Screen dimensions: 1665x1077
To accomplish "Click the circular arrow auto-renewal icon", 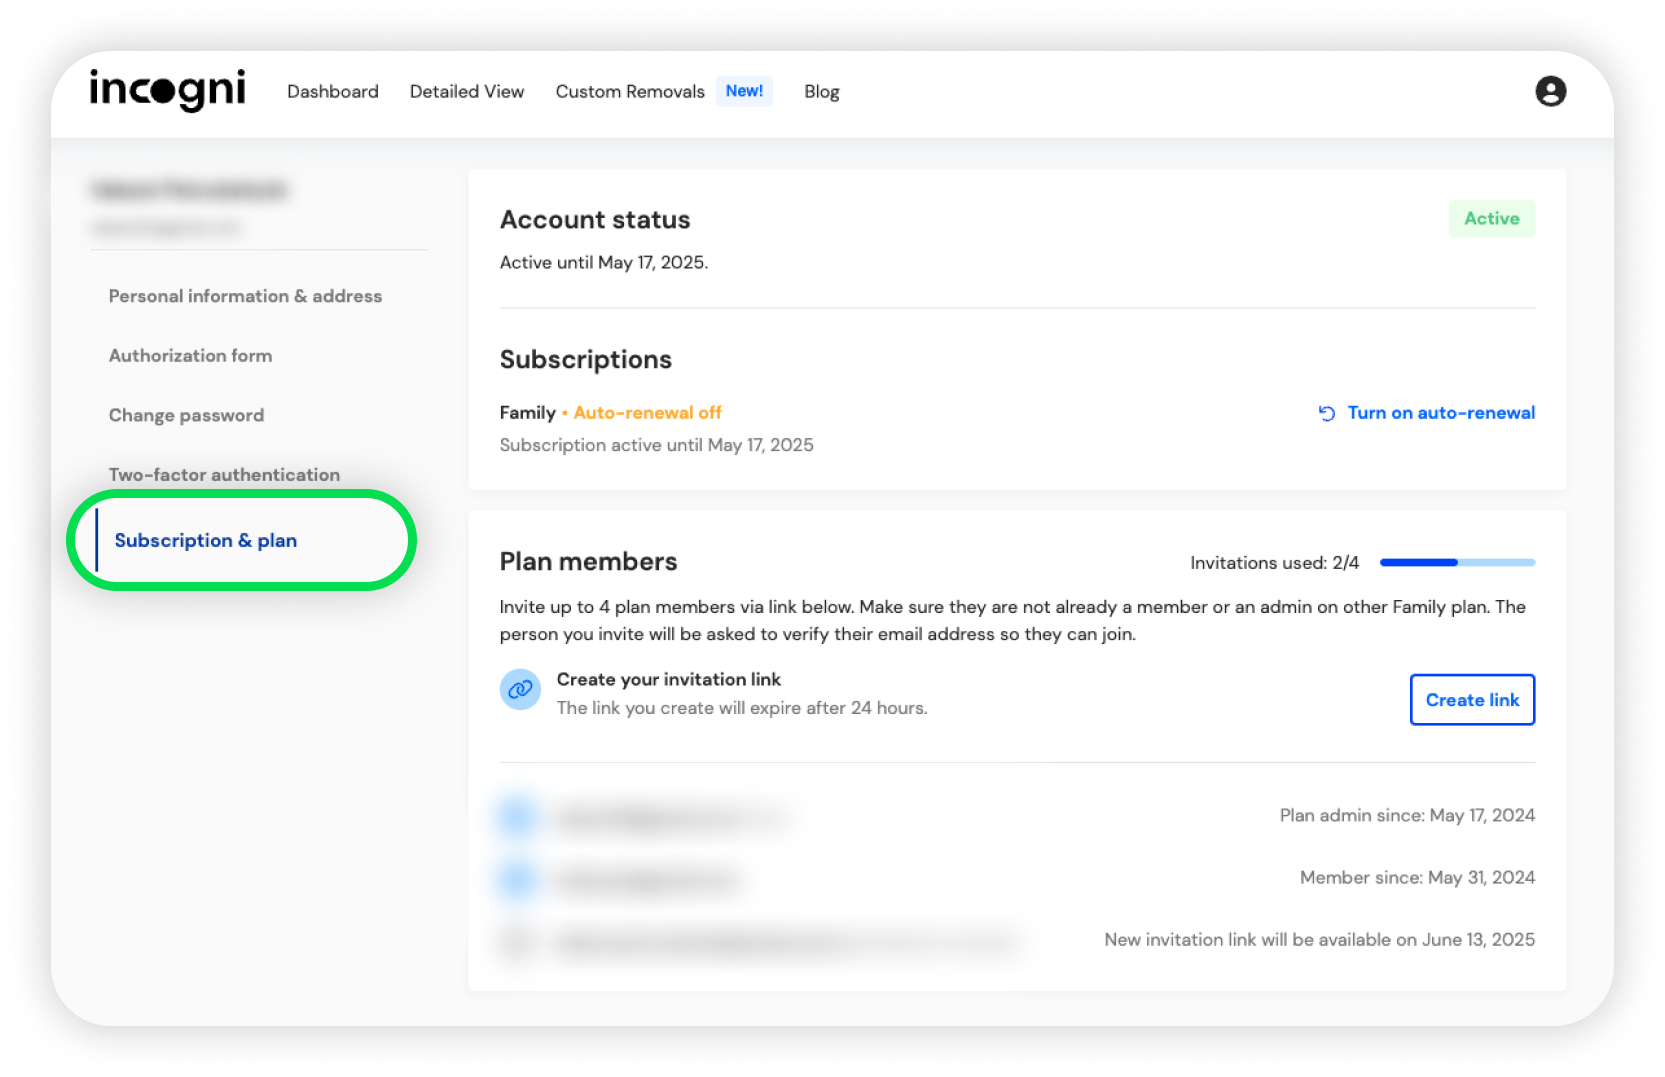I will click(x=1326, y=413).
